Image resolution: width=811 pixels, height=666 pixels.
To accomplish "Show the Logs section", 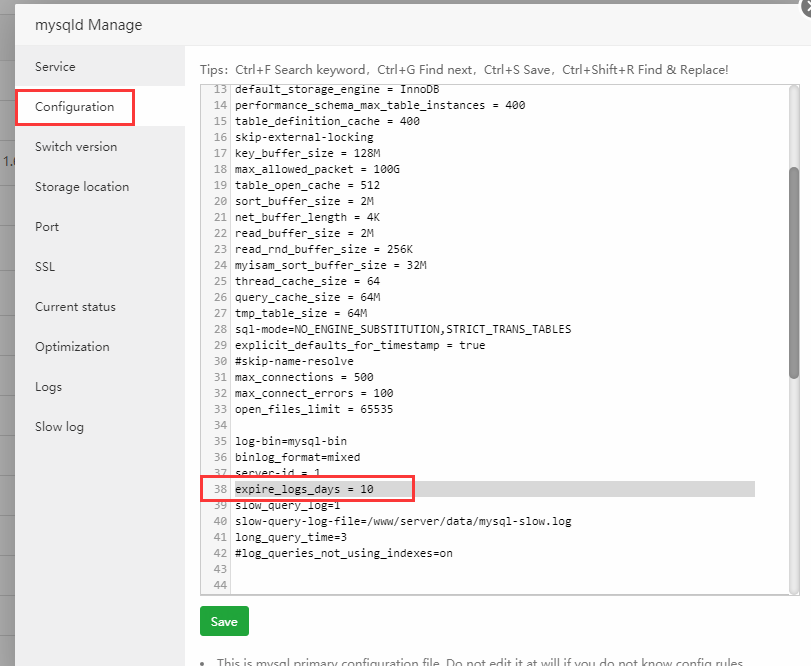I will 48,387.
